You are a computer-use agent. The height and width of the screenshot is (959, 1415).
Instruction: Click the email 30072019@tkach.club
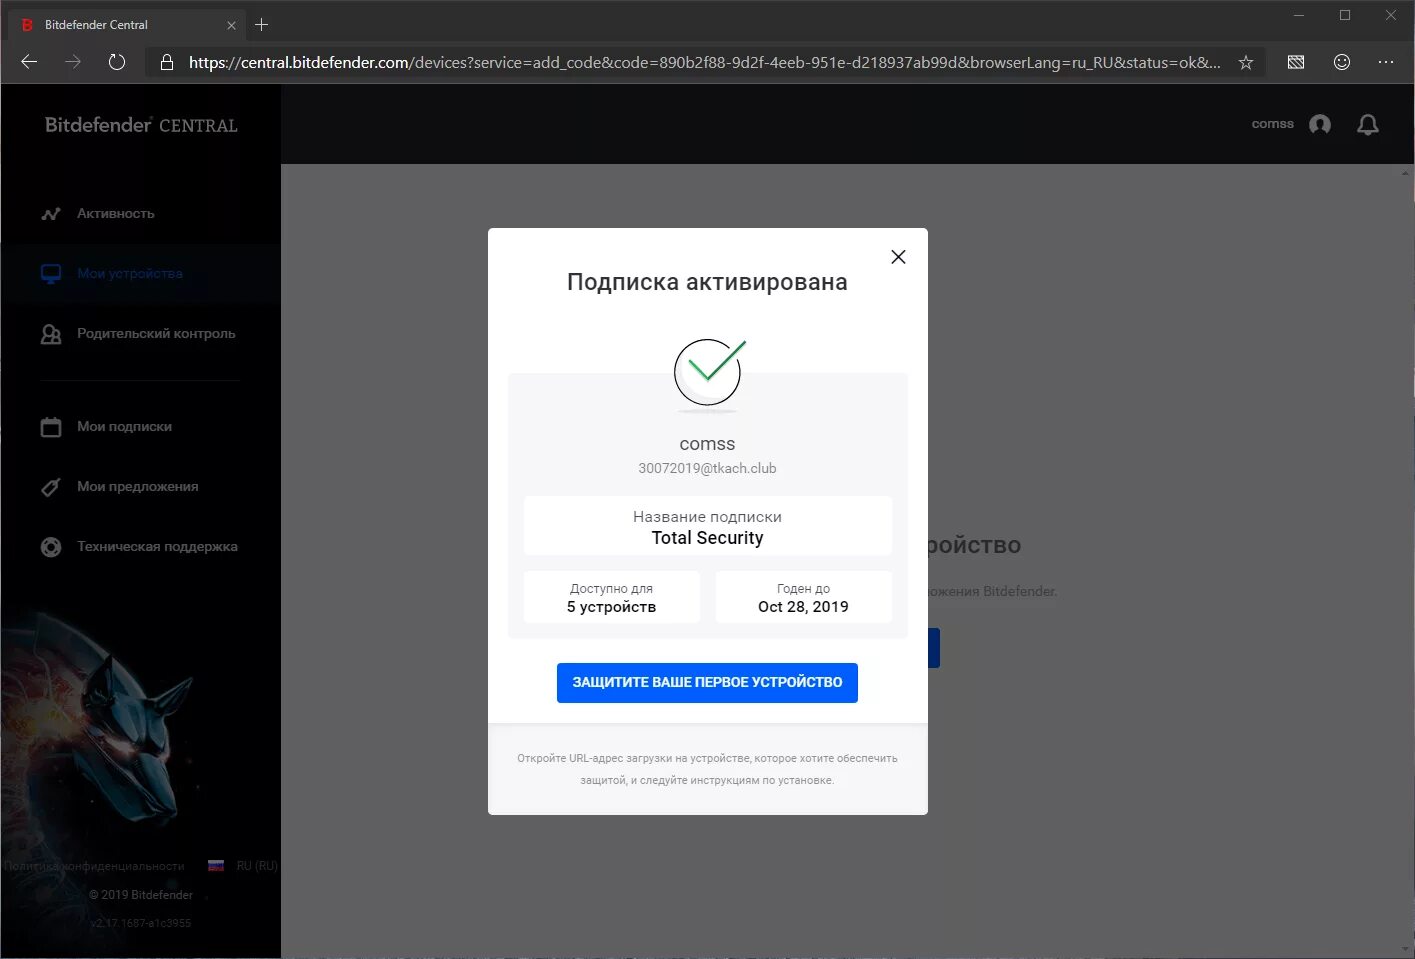click(x=707, y=468)
